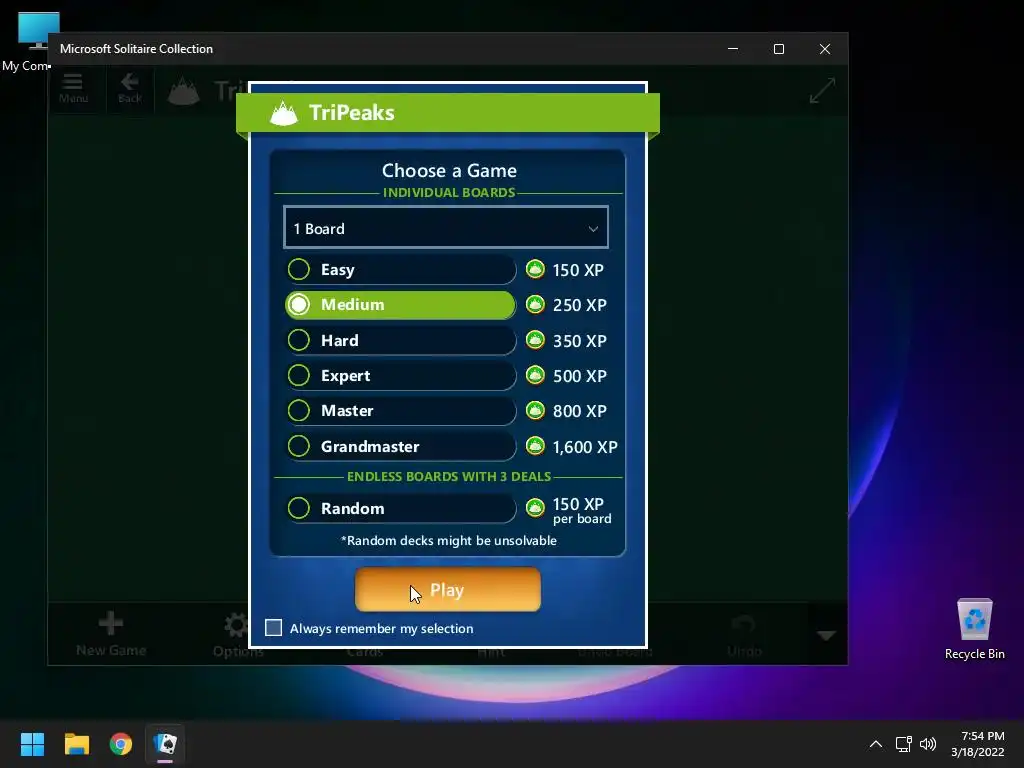1024x768 pixels.
Task: Show hidden icons in system tray
Action: [876, 744]
